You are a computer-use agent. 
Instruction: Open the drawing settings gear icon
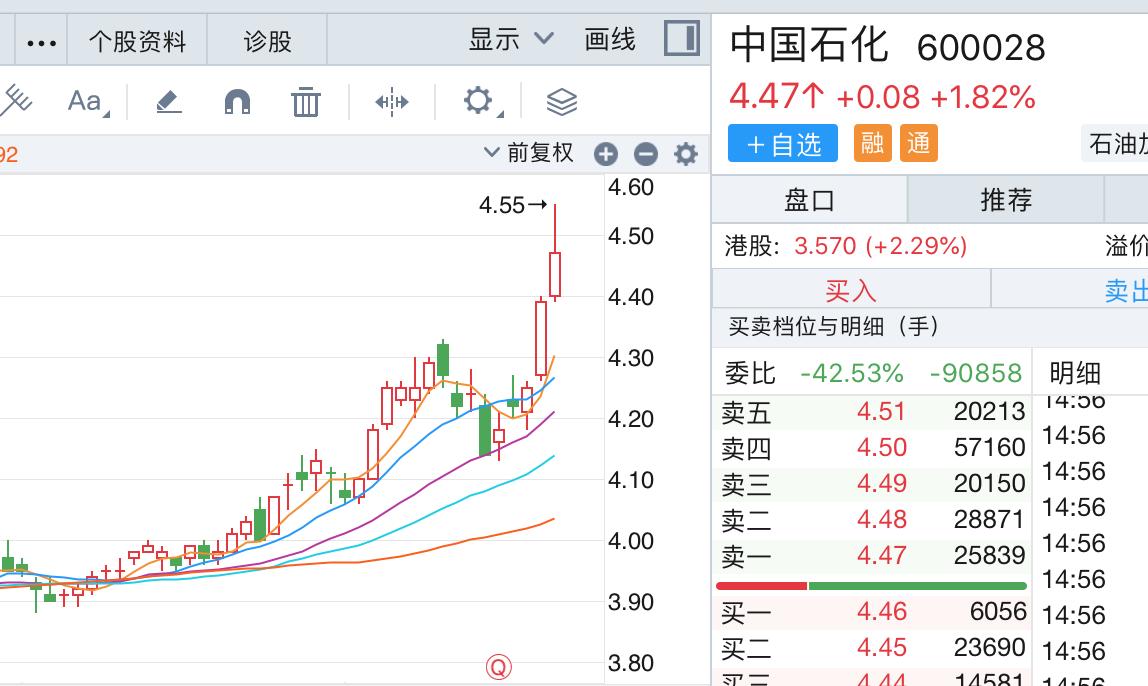477,101
